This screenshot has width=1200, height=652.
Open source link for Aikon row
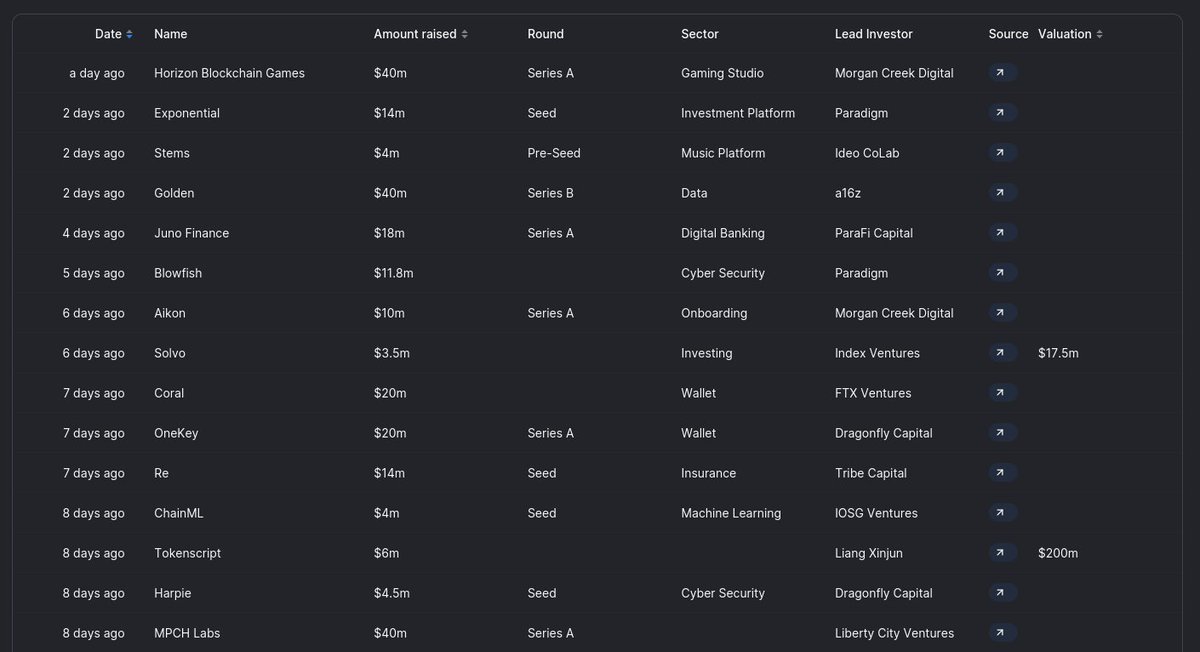point(1002,313)
